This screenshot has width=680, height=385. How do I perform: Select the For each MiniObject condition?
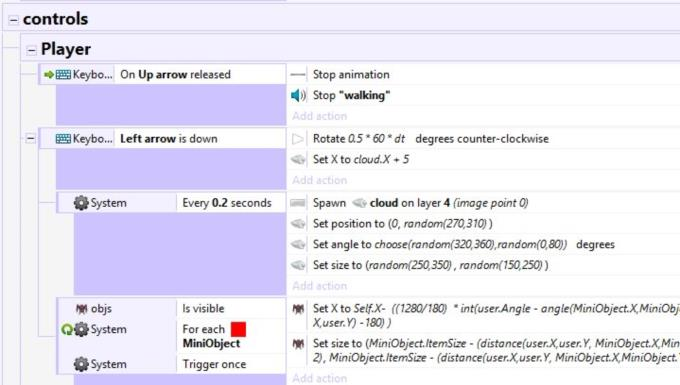tap(231, 336)
